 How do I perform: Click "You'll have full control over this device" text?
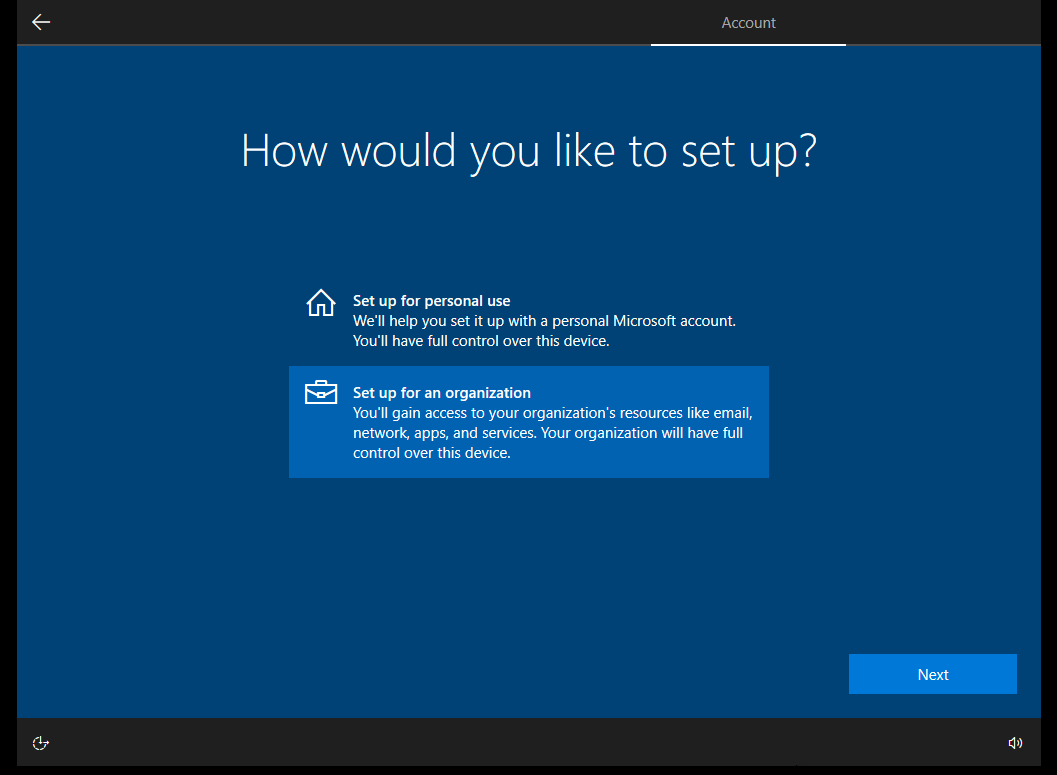[x=494, y=341]
